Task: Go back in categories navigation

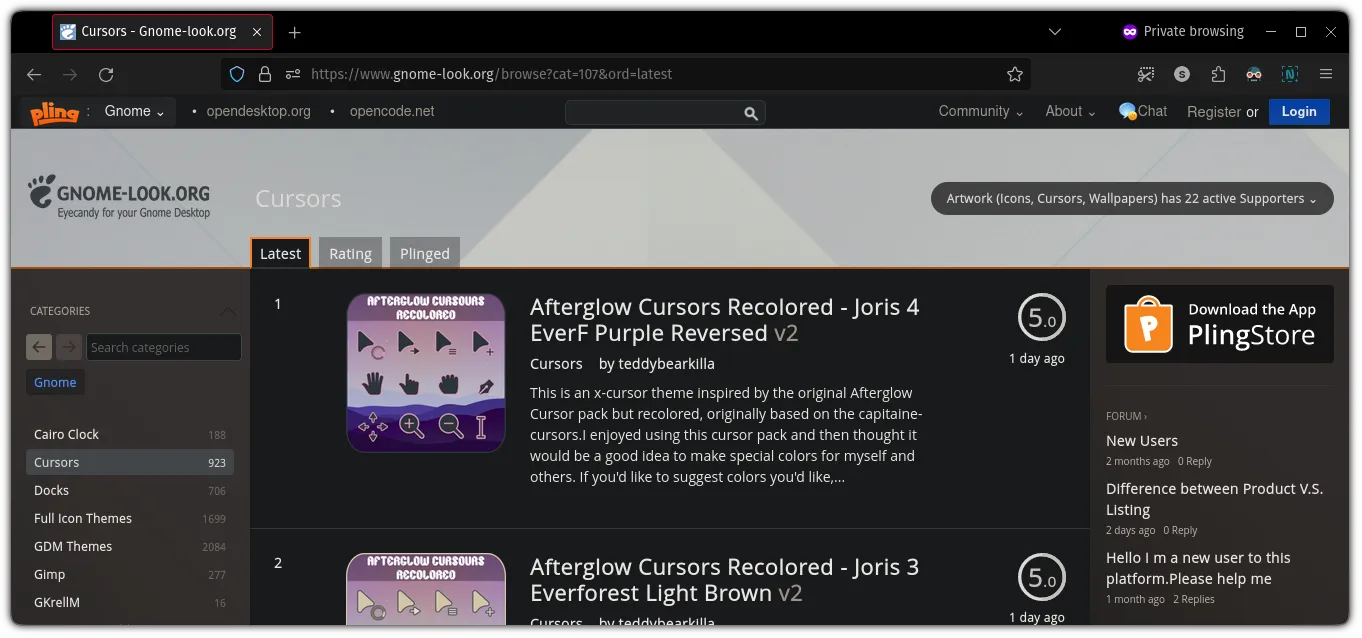Action: [39, 347]
